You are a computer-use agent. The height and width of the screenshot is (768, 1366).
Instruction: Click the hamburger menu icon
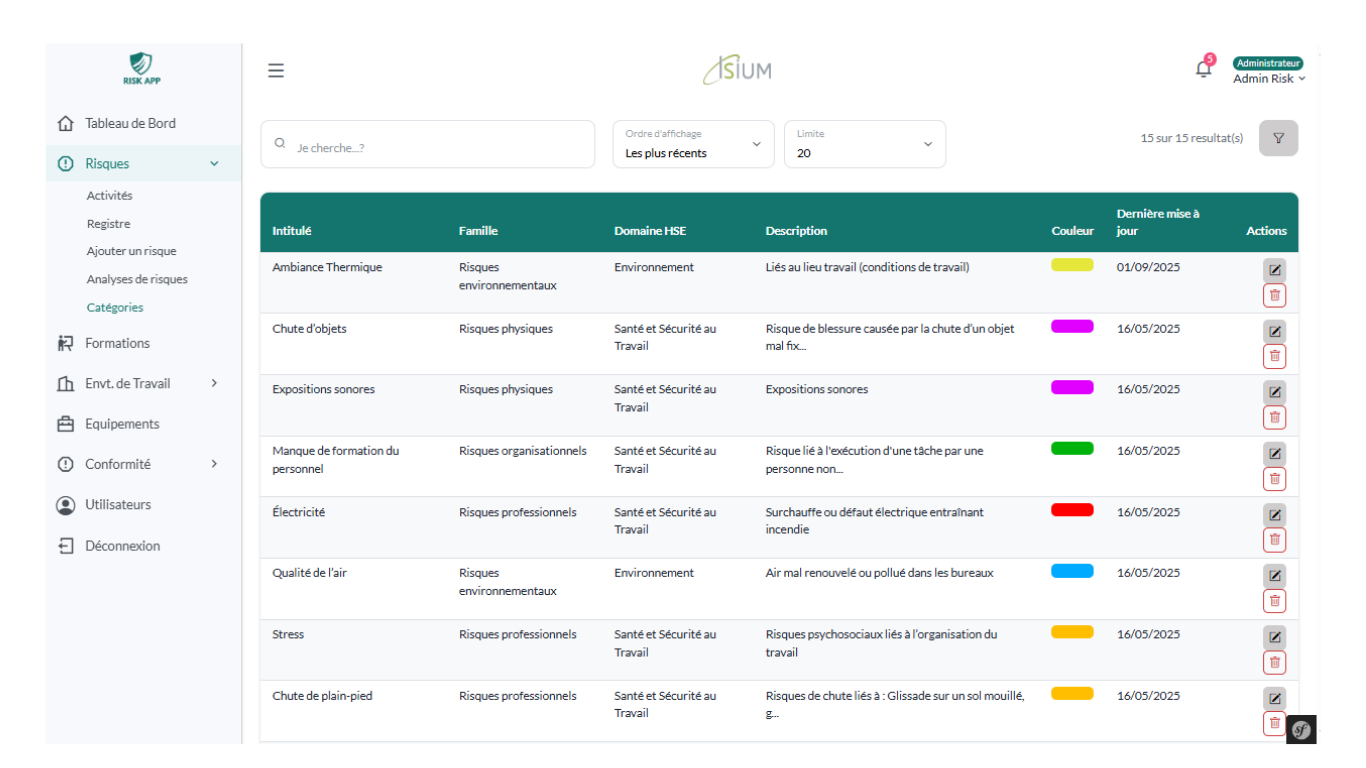point(276,70)
